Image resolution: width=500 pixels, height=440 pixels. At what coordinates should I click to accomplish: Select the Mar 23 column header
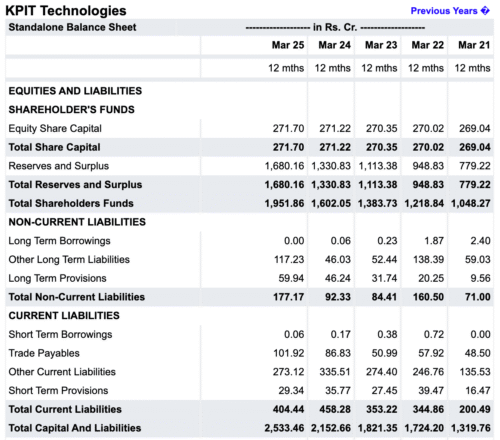[x=381, y=45]
